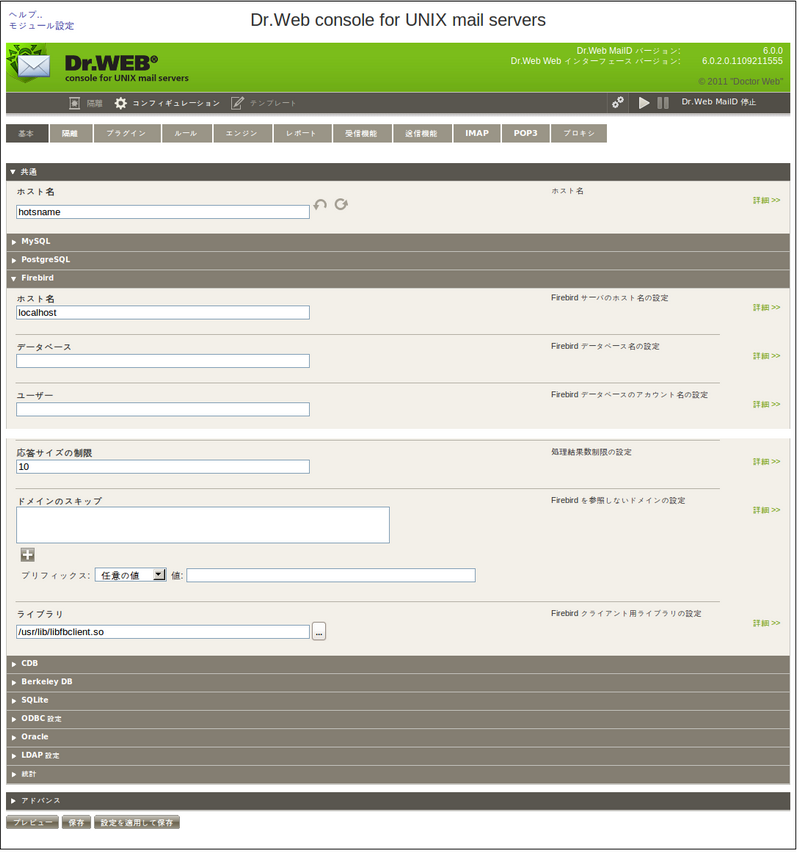Focus the ライブラリ path field

coord(163,634)
